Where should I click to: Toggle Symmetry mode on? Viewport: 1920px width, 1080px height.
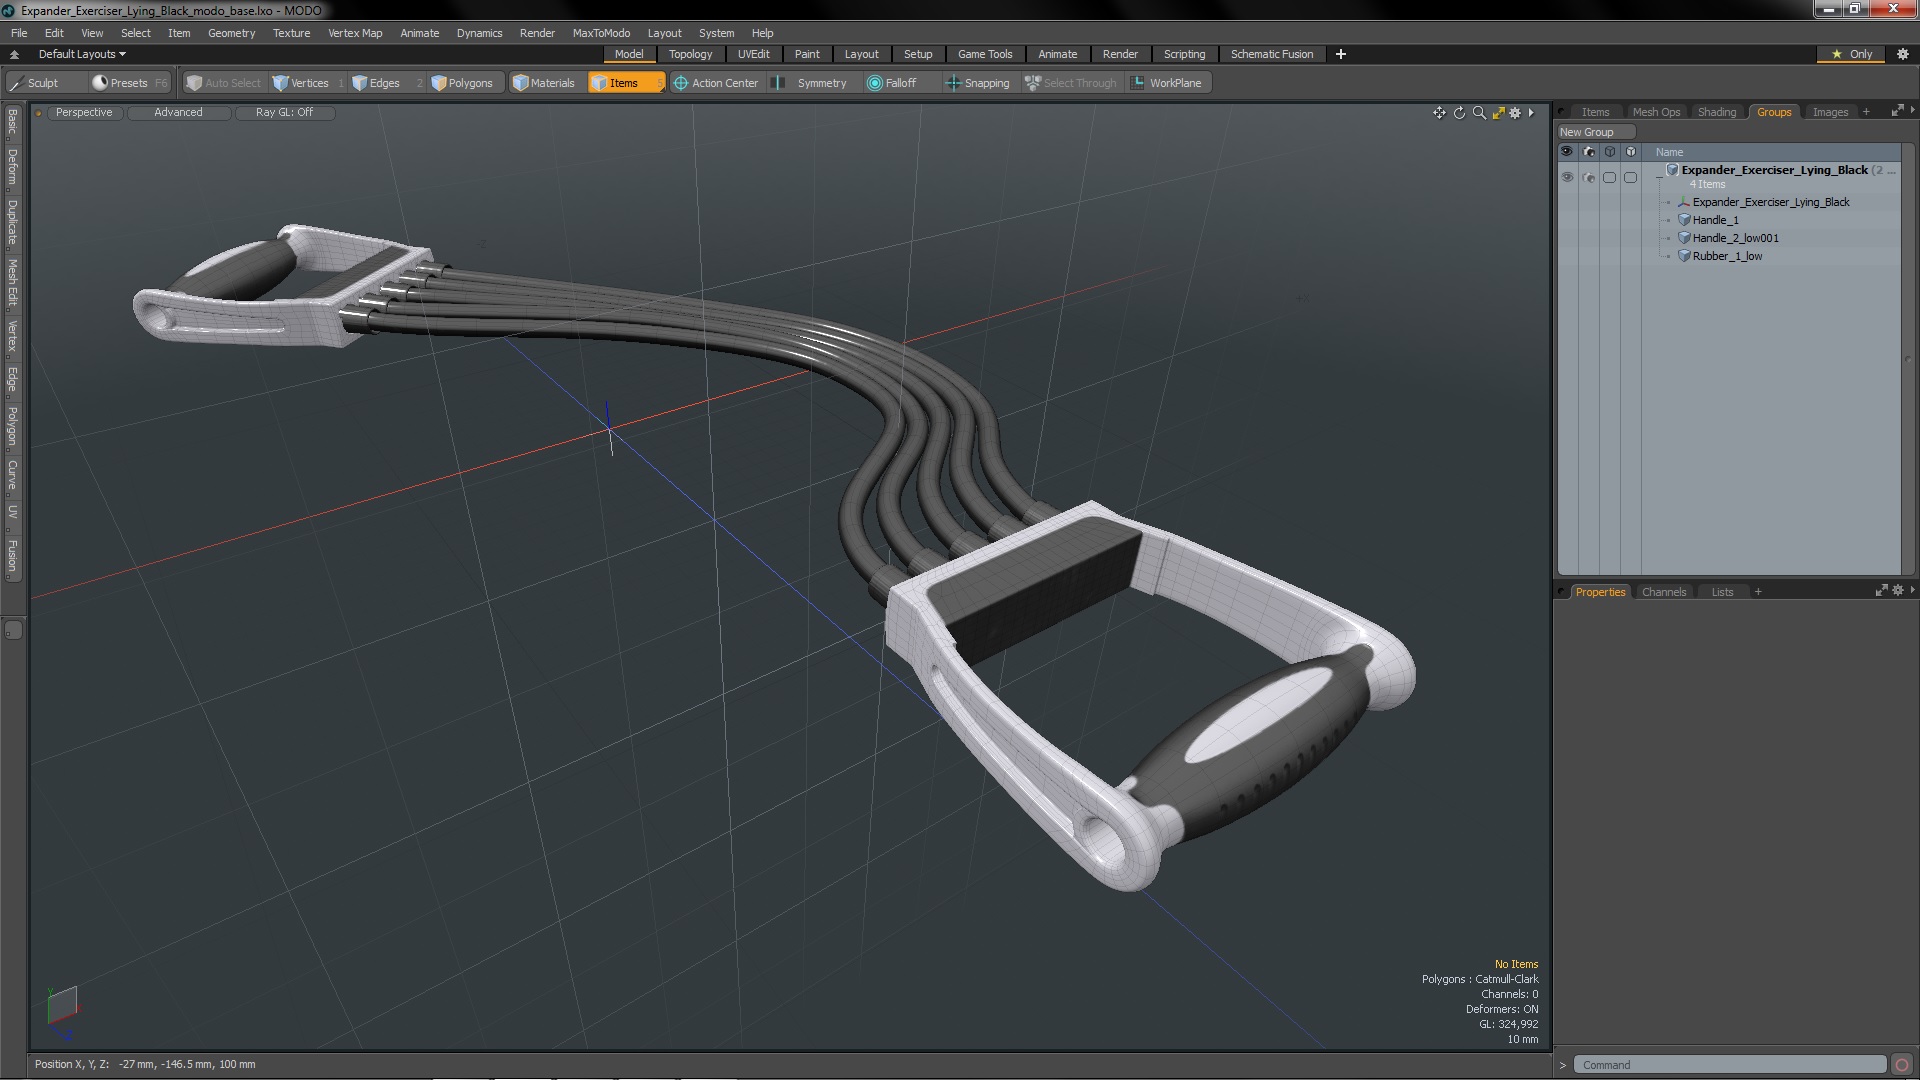811,83
